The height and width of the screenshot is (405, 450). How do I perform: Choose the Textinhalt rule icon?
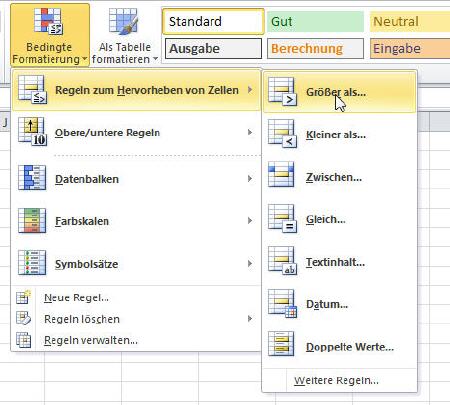tap(282, 261)
